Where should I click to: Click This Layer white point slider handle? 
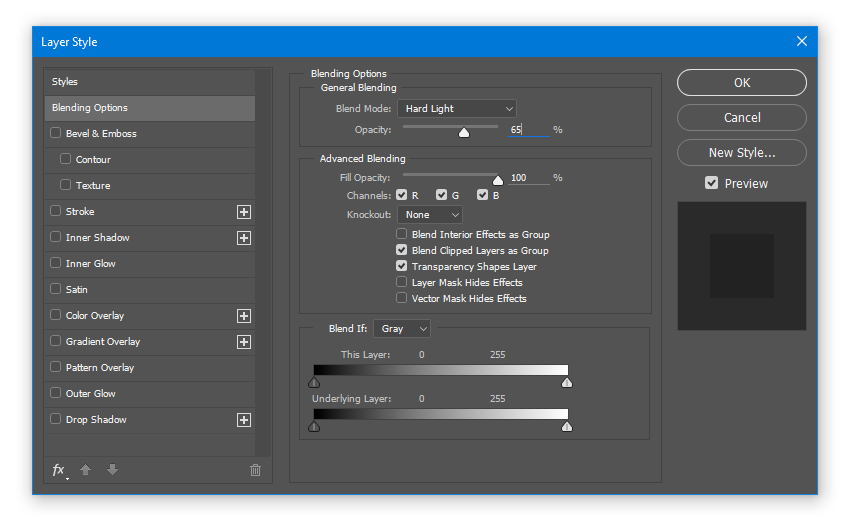(x=567, y=383)
